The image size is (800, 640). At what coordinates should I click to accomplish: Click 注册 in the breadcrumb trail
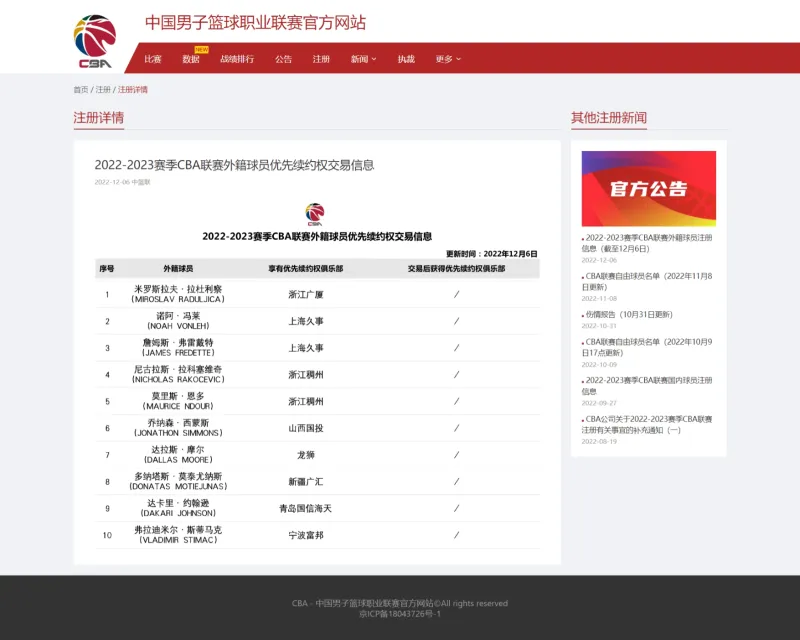103,90
